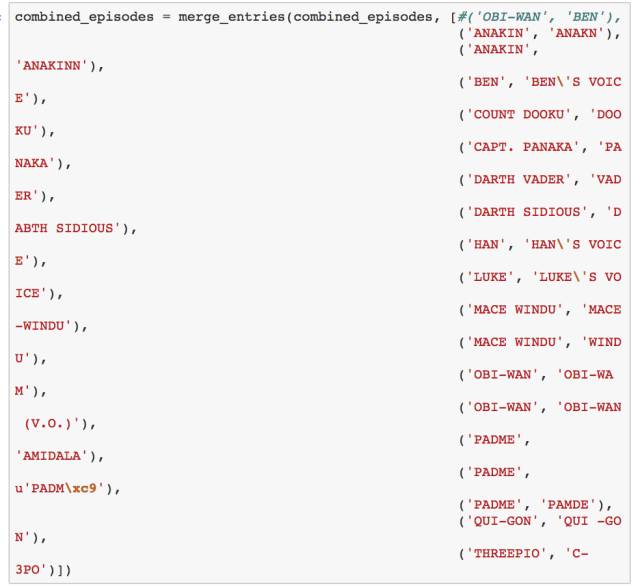Click the merge_entries function name

click(234, 20)
